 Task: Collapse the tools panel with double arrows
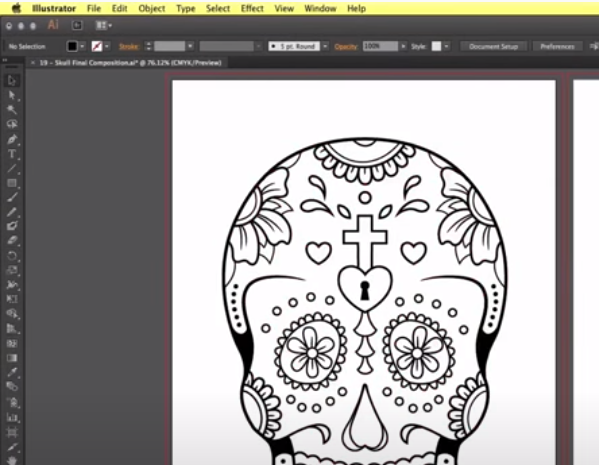tap(5, 60)
